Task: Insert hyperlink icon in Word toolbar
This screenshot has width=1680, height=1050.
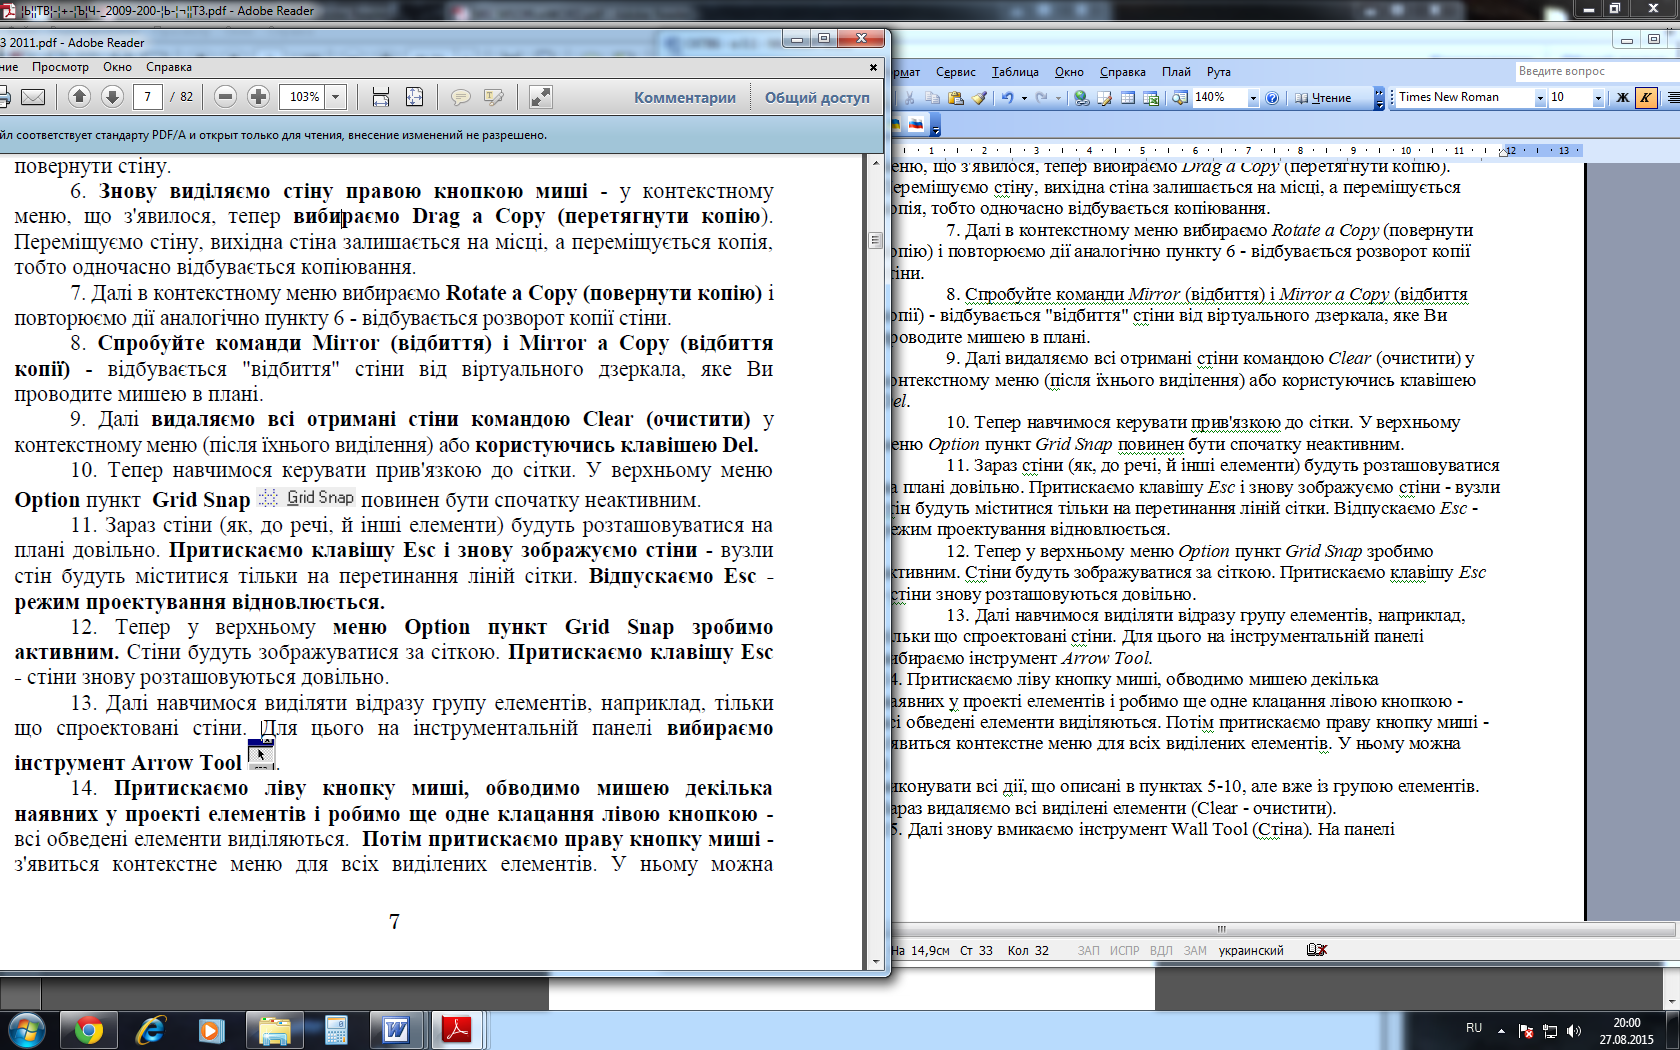Action: (x=1081, y=98)
